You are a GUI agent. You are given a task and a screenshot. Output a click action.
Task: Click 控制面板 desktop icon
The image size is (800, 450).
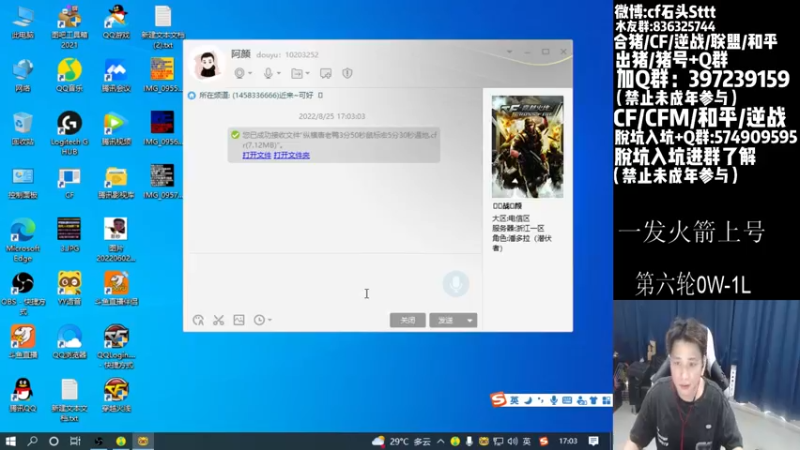tap(22, 183)
